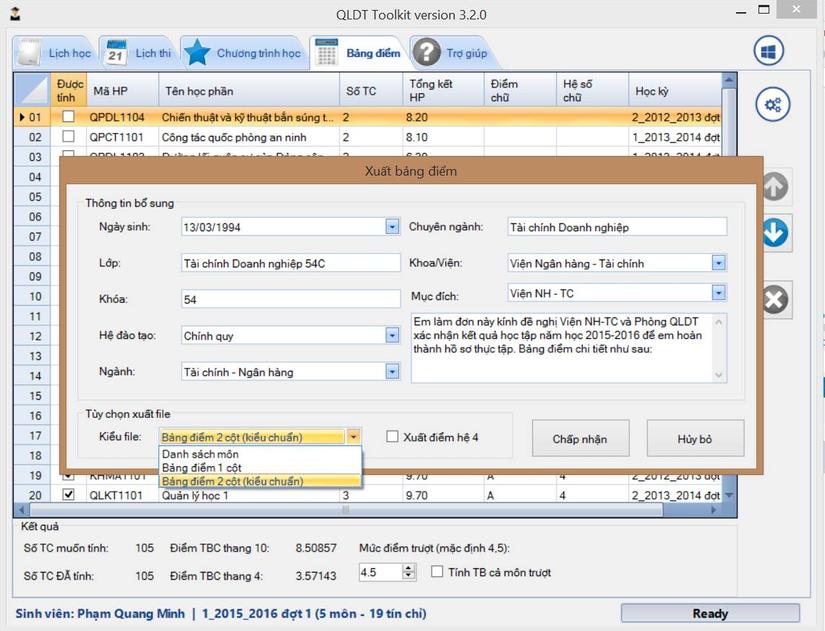The image size is (825, 631).
Task: Click the Chấp nhận button
Action: (x=579, y=439)
